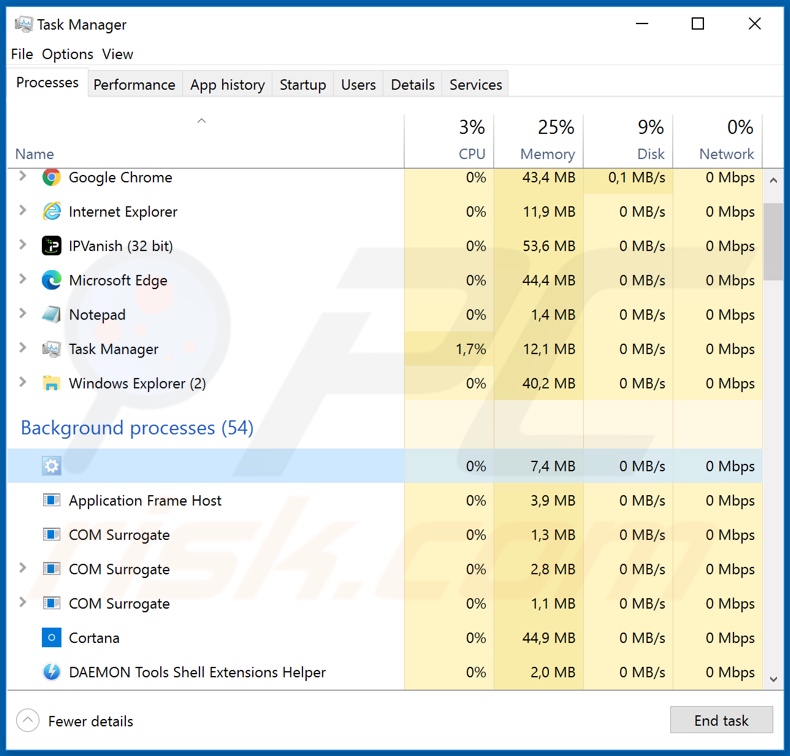Expand the Notepad process group
Screen dimensions: 790x756
click(22, 313)
